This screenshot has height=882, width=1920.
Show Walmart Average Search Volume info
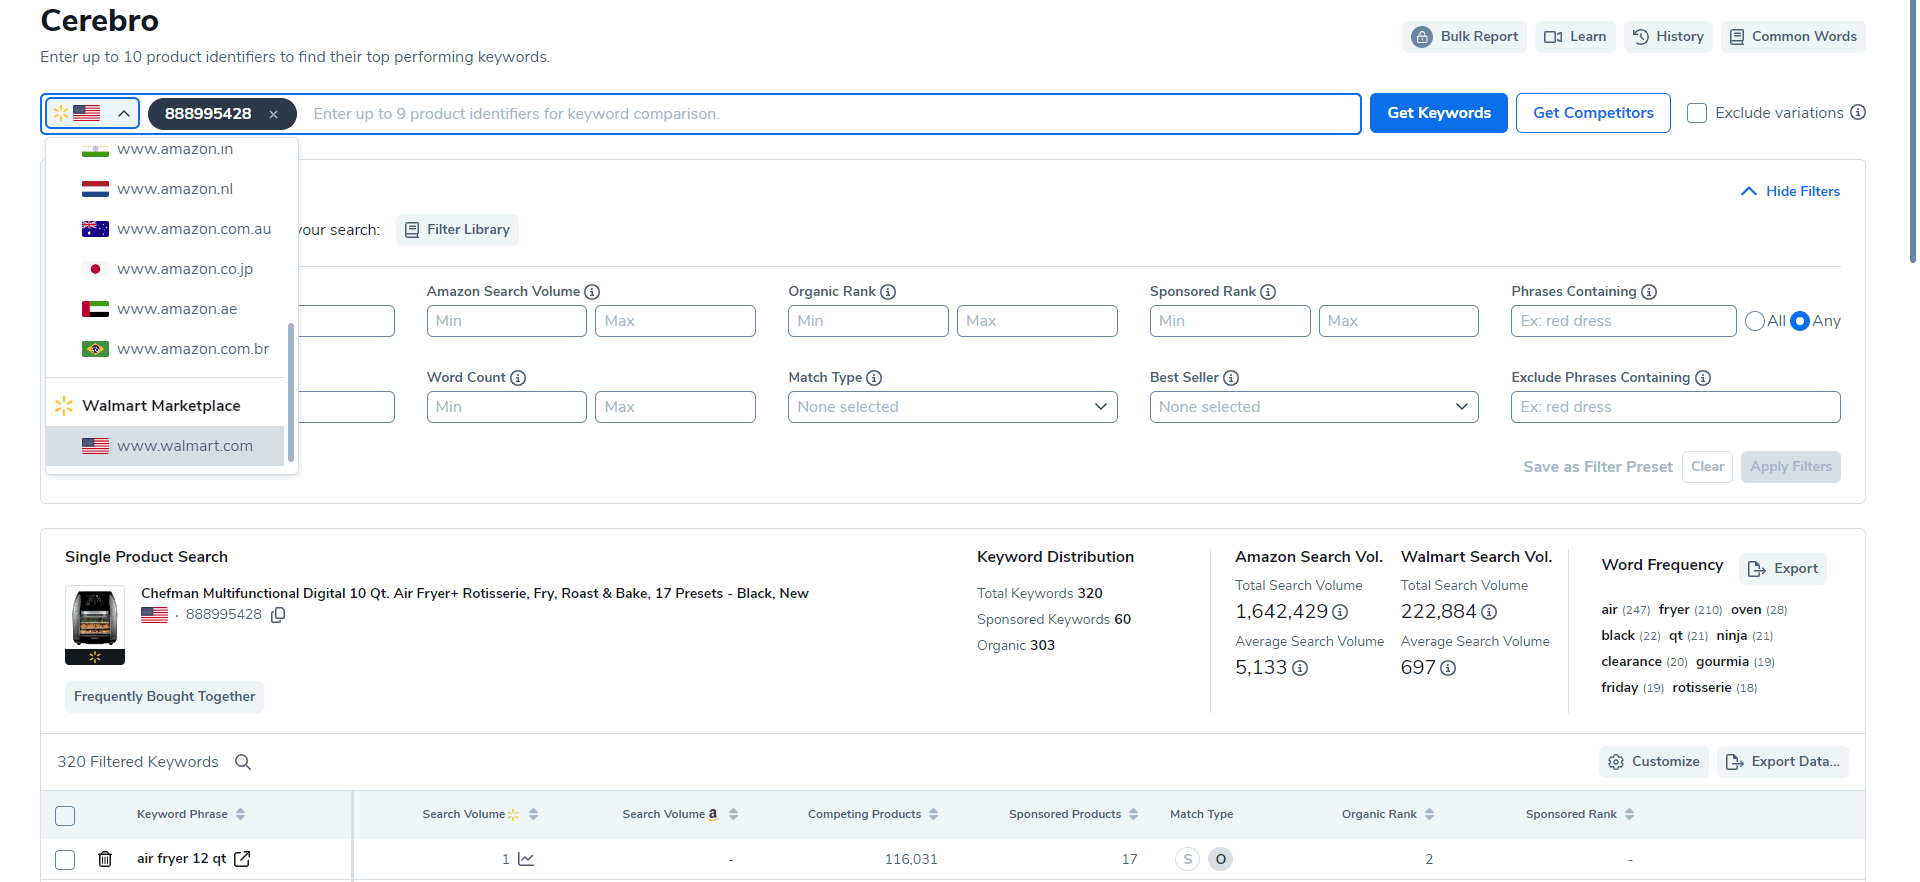[x=1448, y=668]
